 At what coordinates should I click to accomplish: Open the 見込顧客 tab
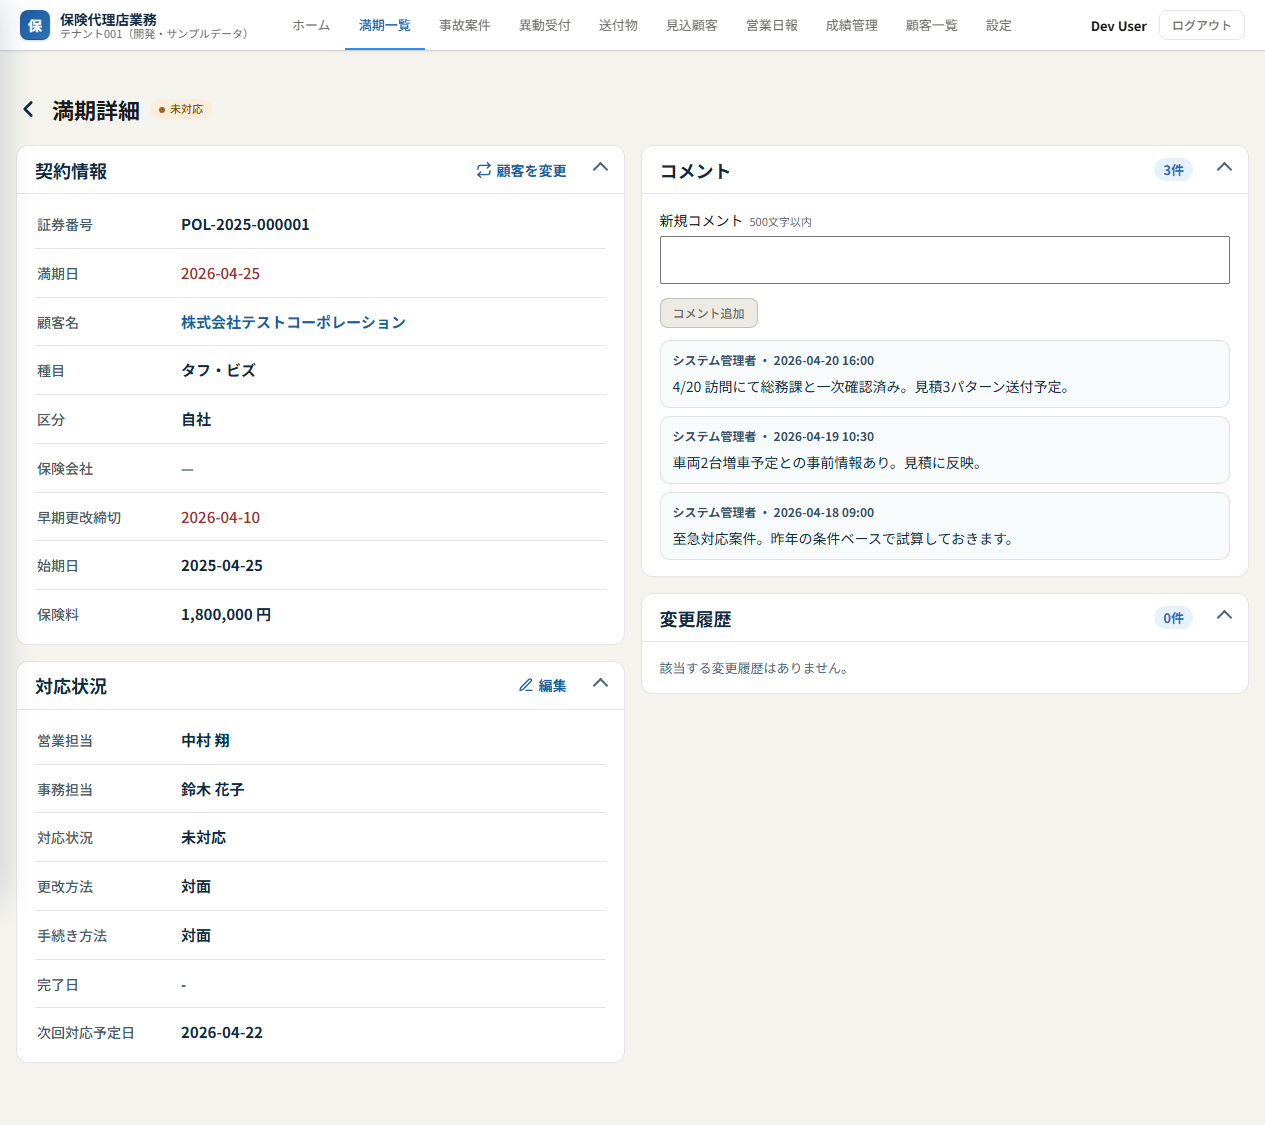click(x=692, y=25)
